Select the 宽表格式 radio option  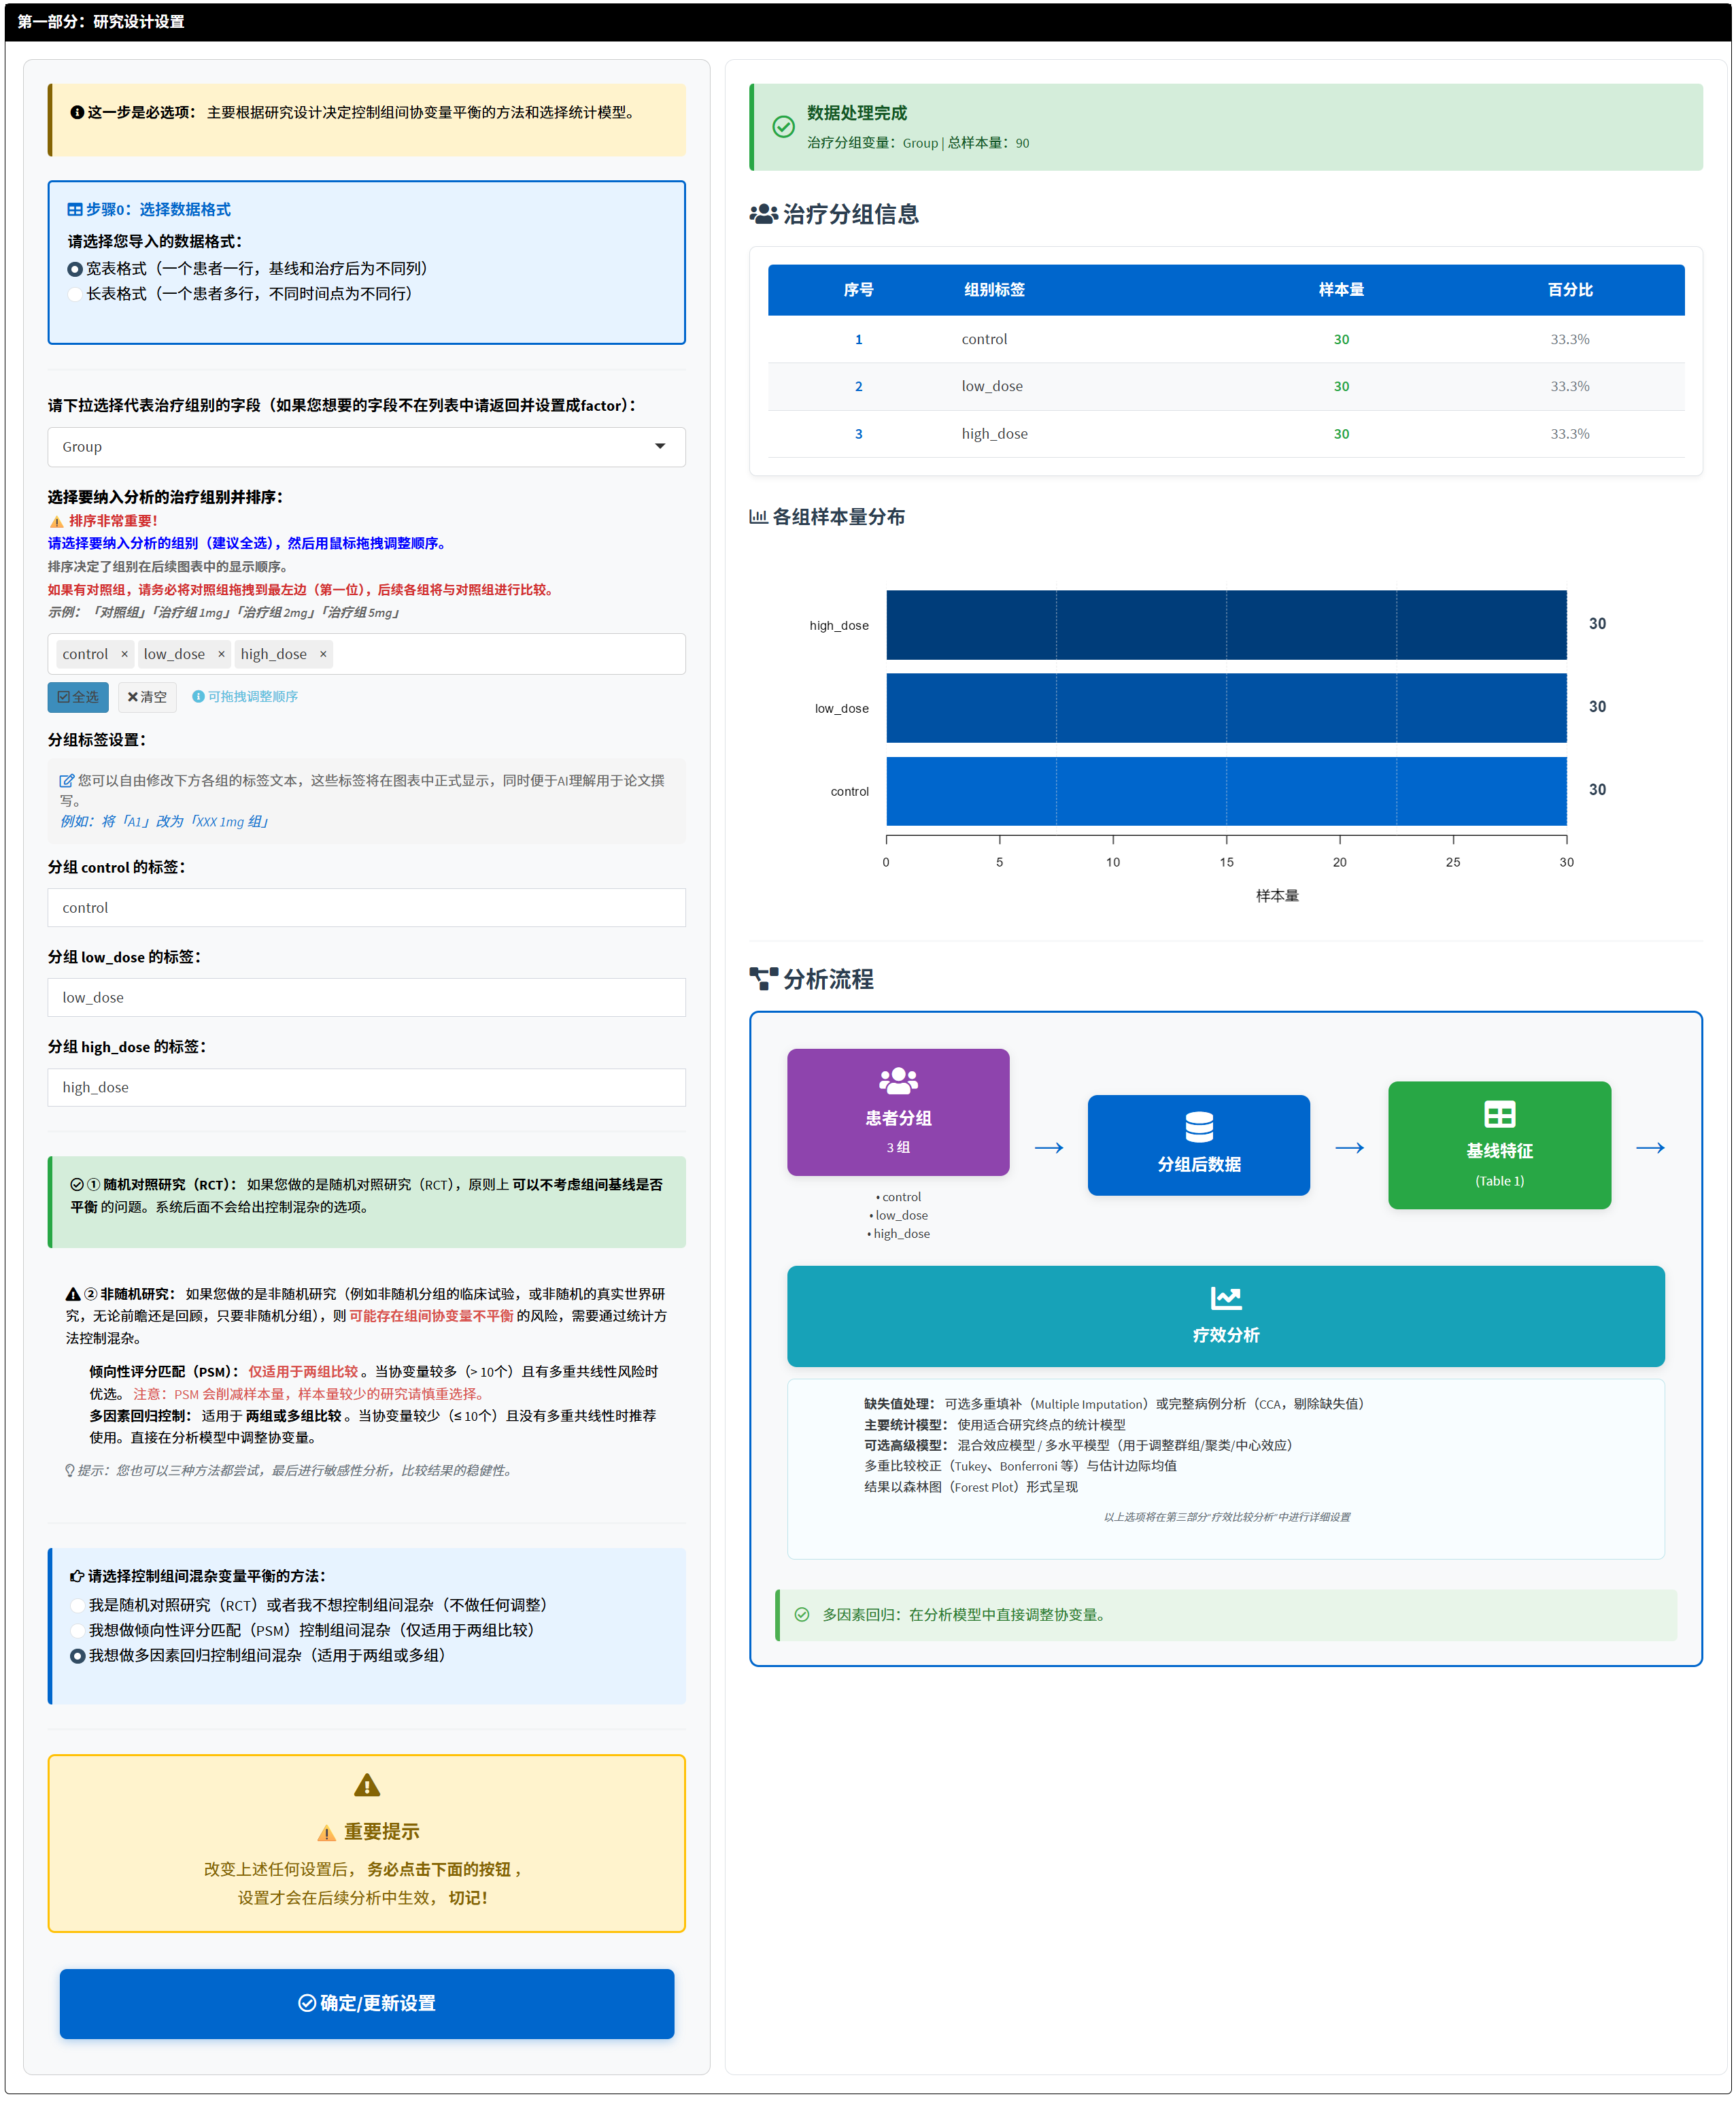tap(75, 269)
